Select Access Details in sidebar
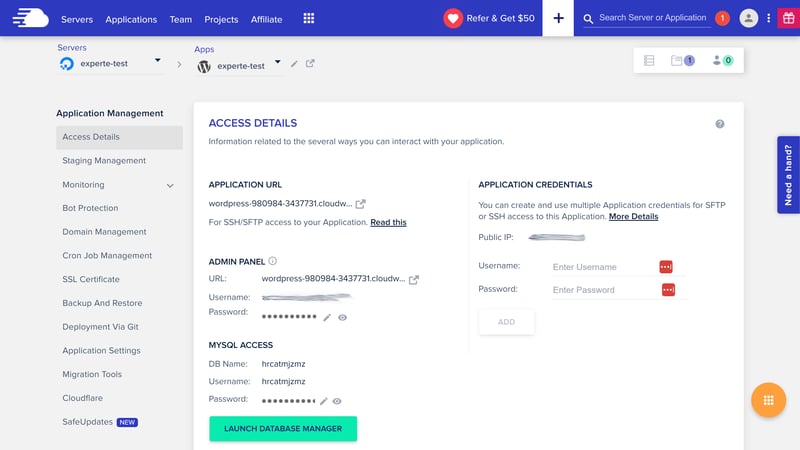The image size is (800, 450). point(119,137)
